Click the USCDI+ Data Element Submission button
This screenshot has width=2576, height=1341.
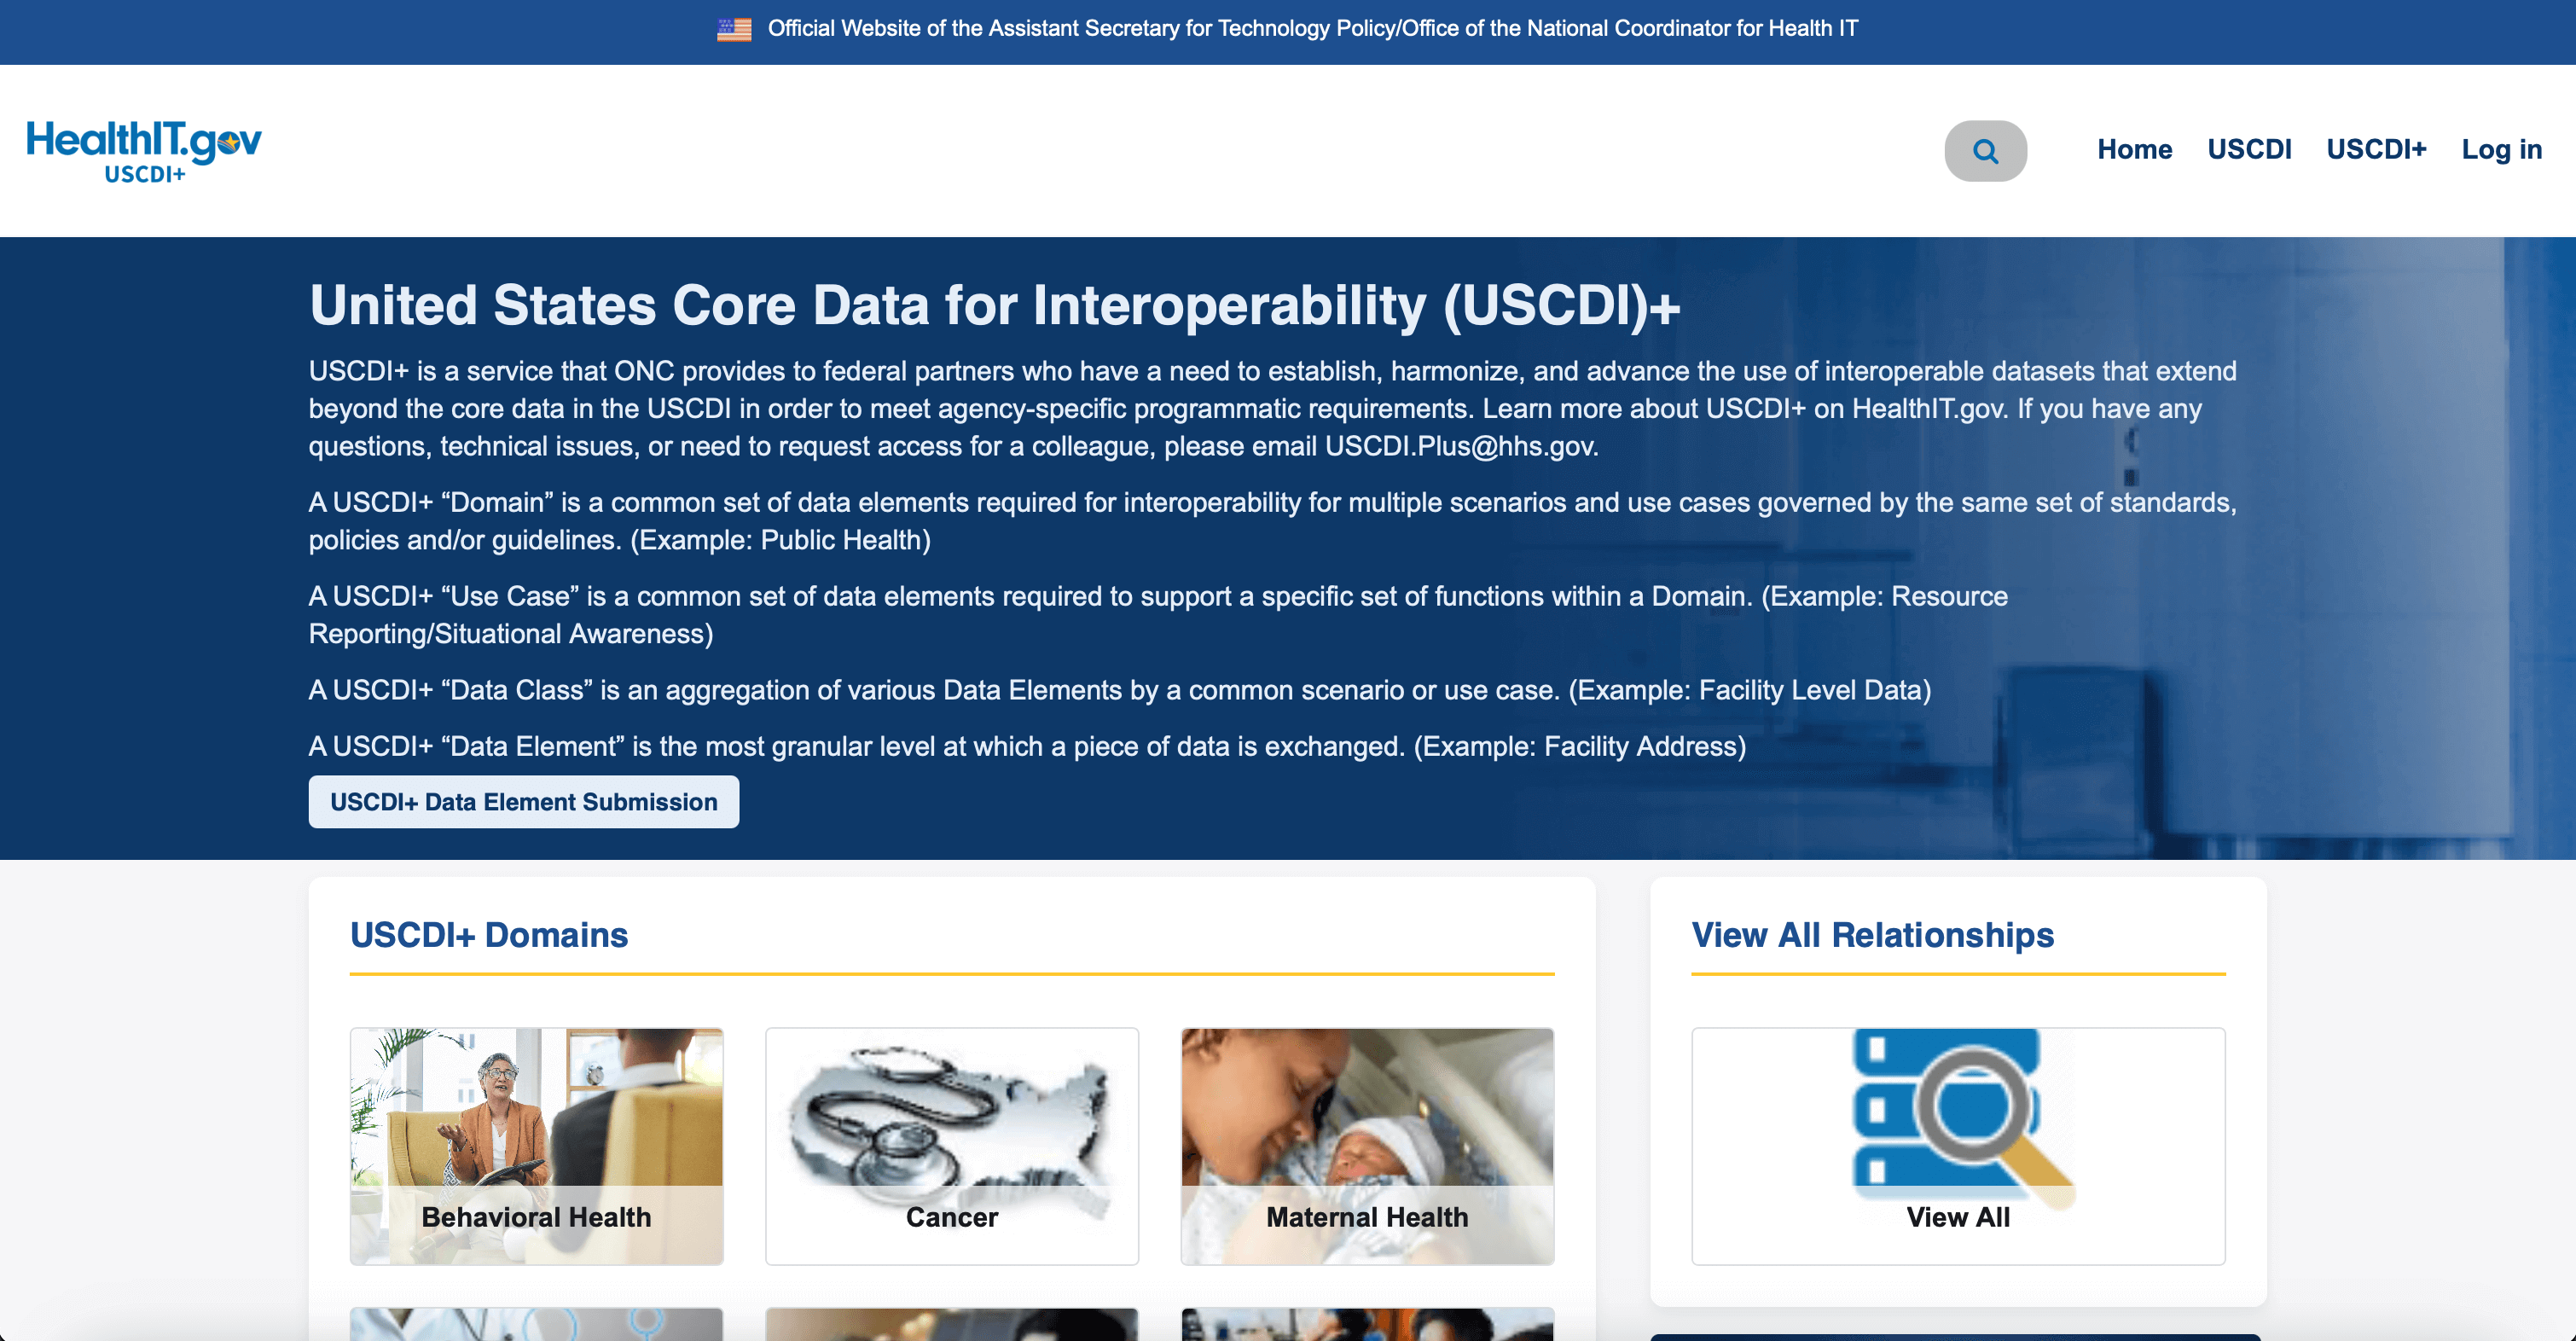[x=525, y=801]
